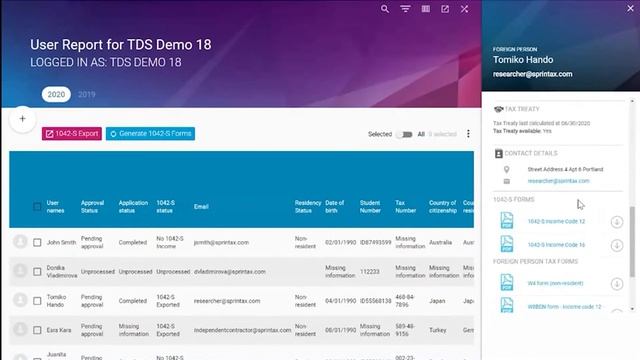640x360 pixels.
Task: Sort by Date of birth column header
Action: pyautogui.click(x=335, y=207)
